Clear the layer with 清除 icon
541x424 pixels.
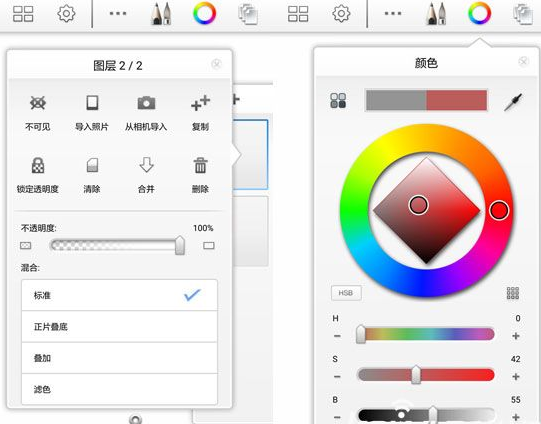click(x=92, y=166)
